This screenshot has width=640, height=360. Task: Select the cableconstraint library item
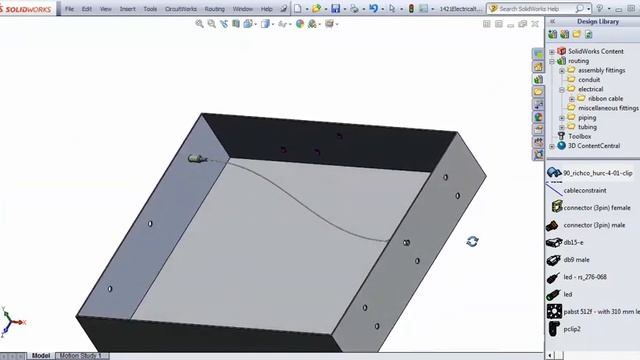coord(585,191)
